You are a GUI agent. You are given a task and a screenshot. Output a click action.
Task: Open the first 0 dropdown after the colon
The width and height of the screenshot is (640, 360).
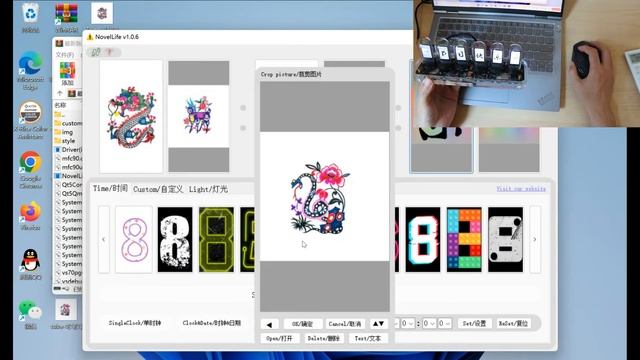pyautogui.click(x=429, y=324)
